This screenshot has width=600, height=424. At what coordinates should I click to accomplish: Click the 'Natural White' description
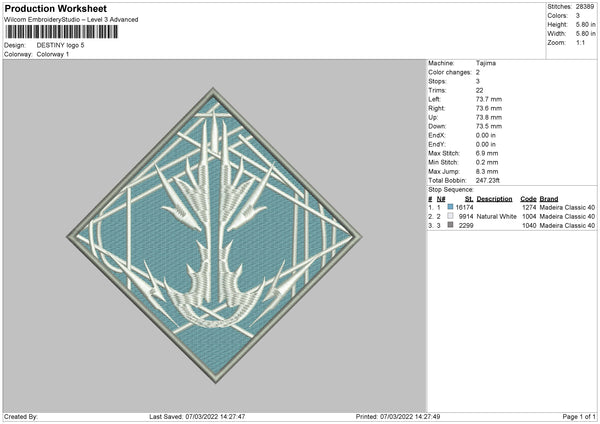pyautogui.click(x=497, y=217)
